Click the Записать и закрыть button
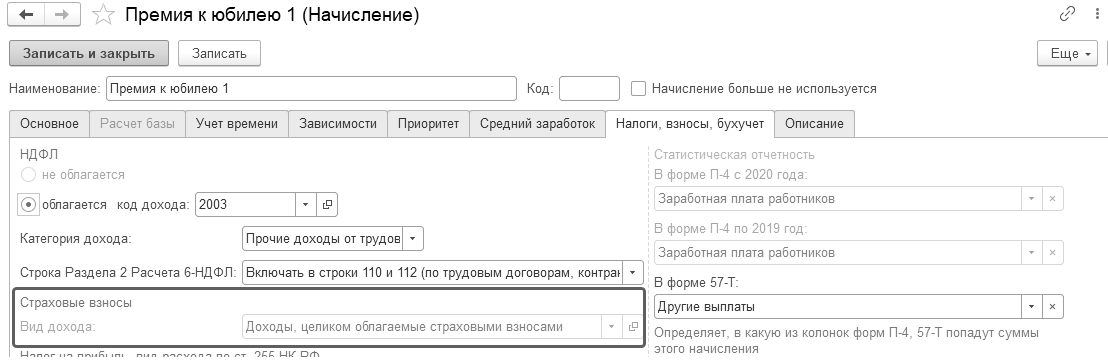1108x360 pixels. click(x=89, y=53)
